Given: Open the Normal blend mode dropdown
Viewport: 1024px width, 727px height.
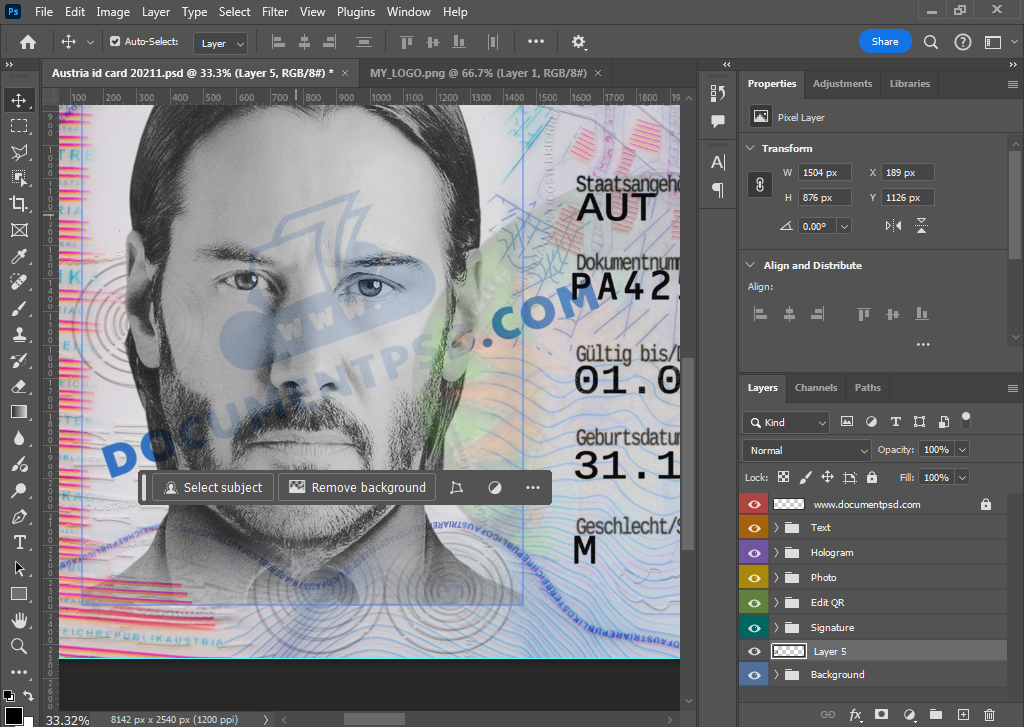Looking at the screenshot, I should [807, 450].
